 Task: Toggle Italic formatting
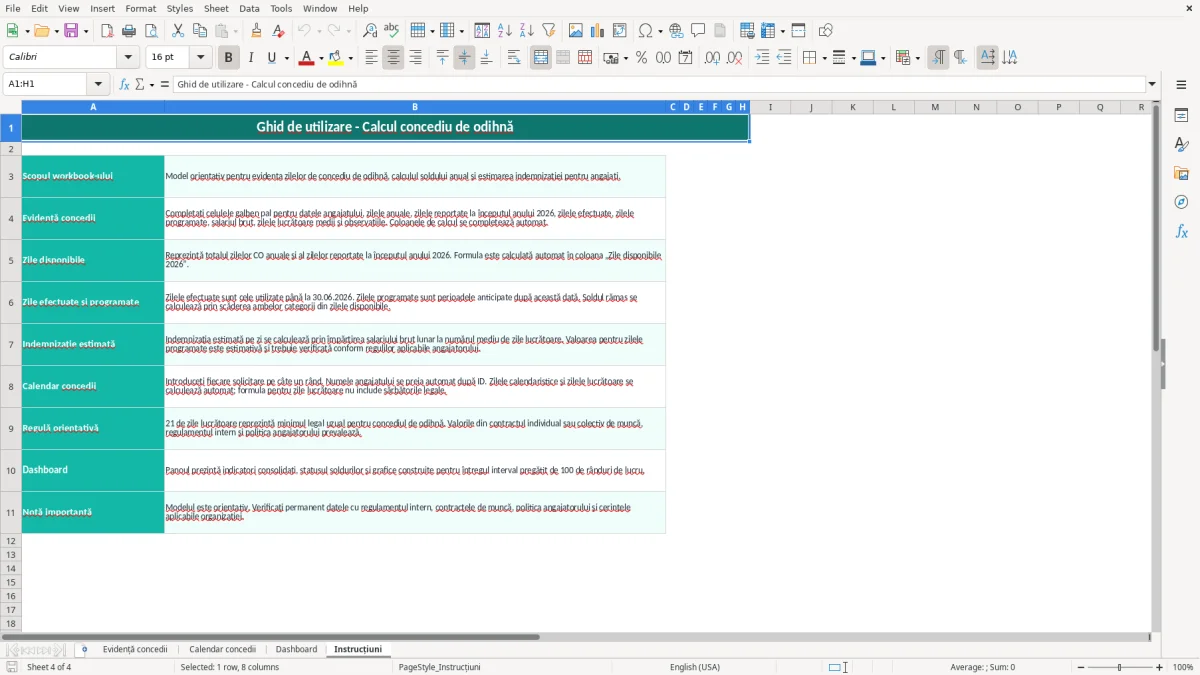[251, 58]
